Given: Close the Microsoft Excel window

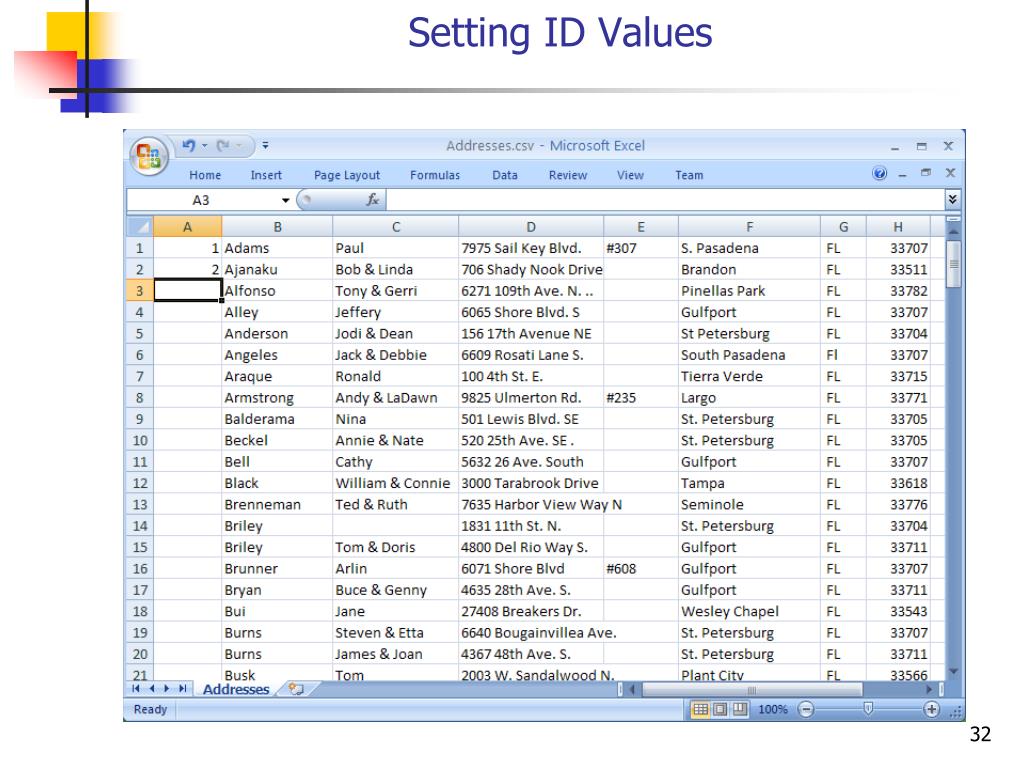Looking at the screenshot, I should point(948,146).
